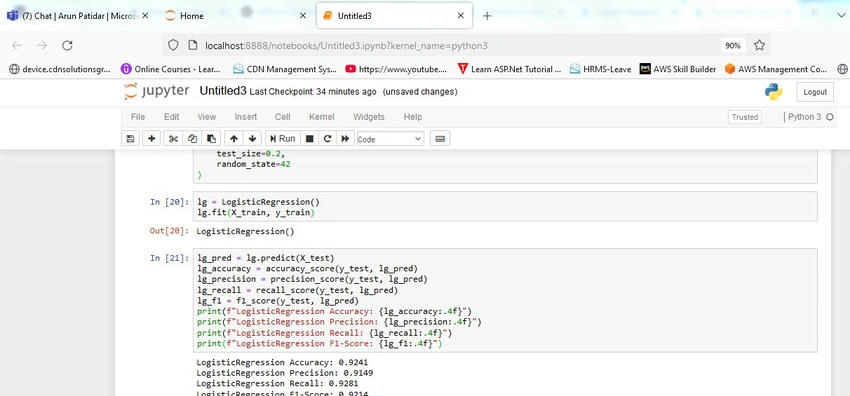Screen dimensions: 850x396
Task: Open the AWS Management Console bookmark
Action: tap(776, 69)
